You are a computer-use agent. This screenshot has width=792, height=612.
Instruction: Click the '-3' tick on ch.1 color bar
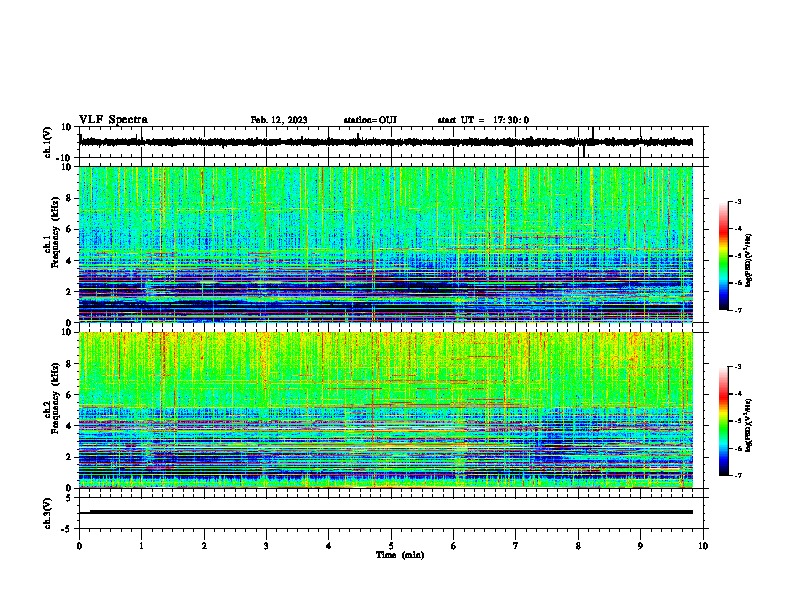(738, 202)
